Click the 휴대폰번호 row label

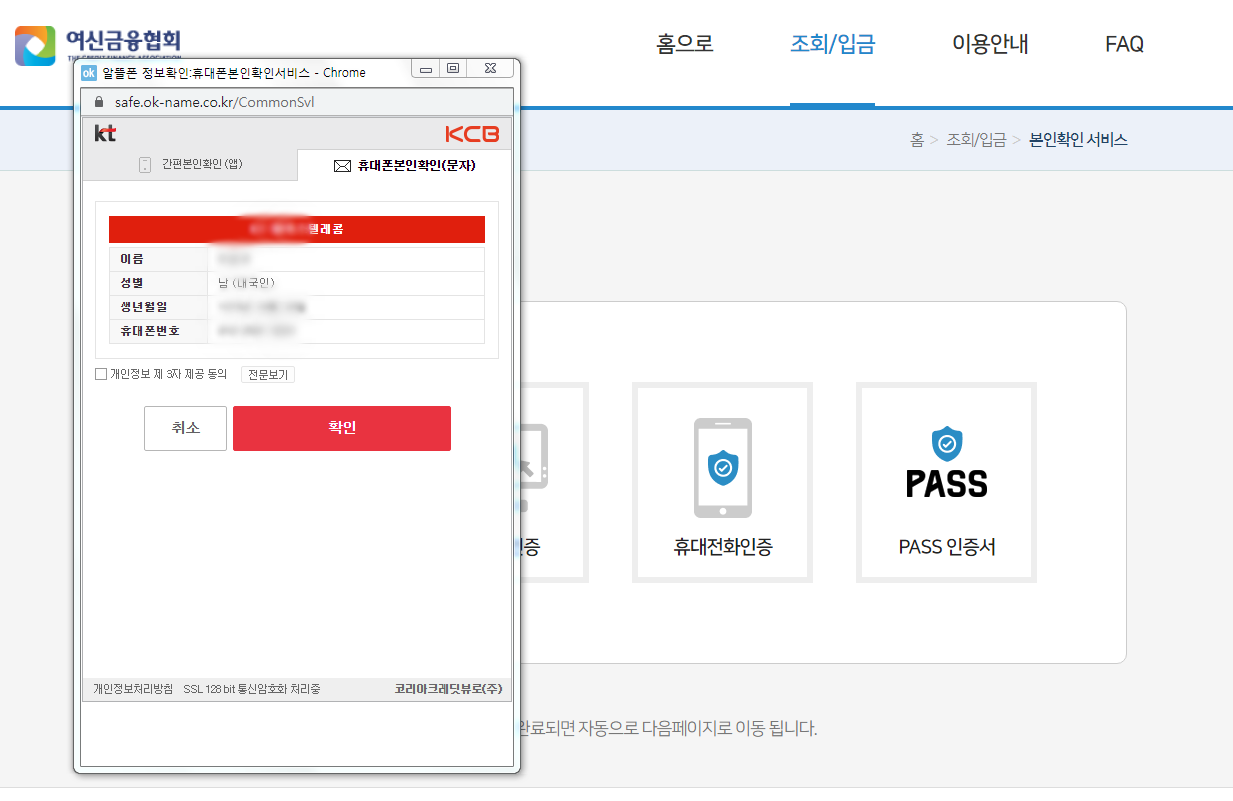click(x=150, y=331)
